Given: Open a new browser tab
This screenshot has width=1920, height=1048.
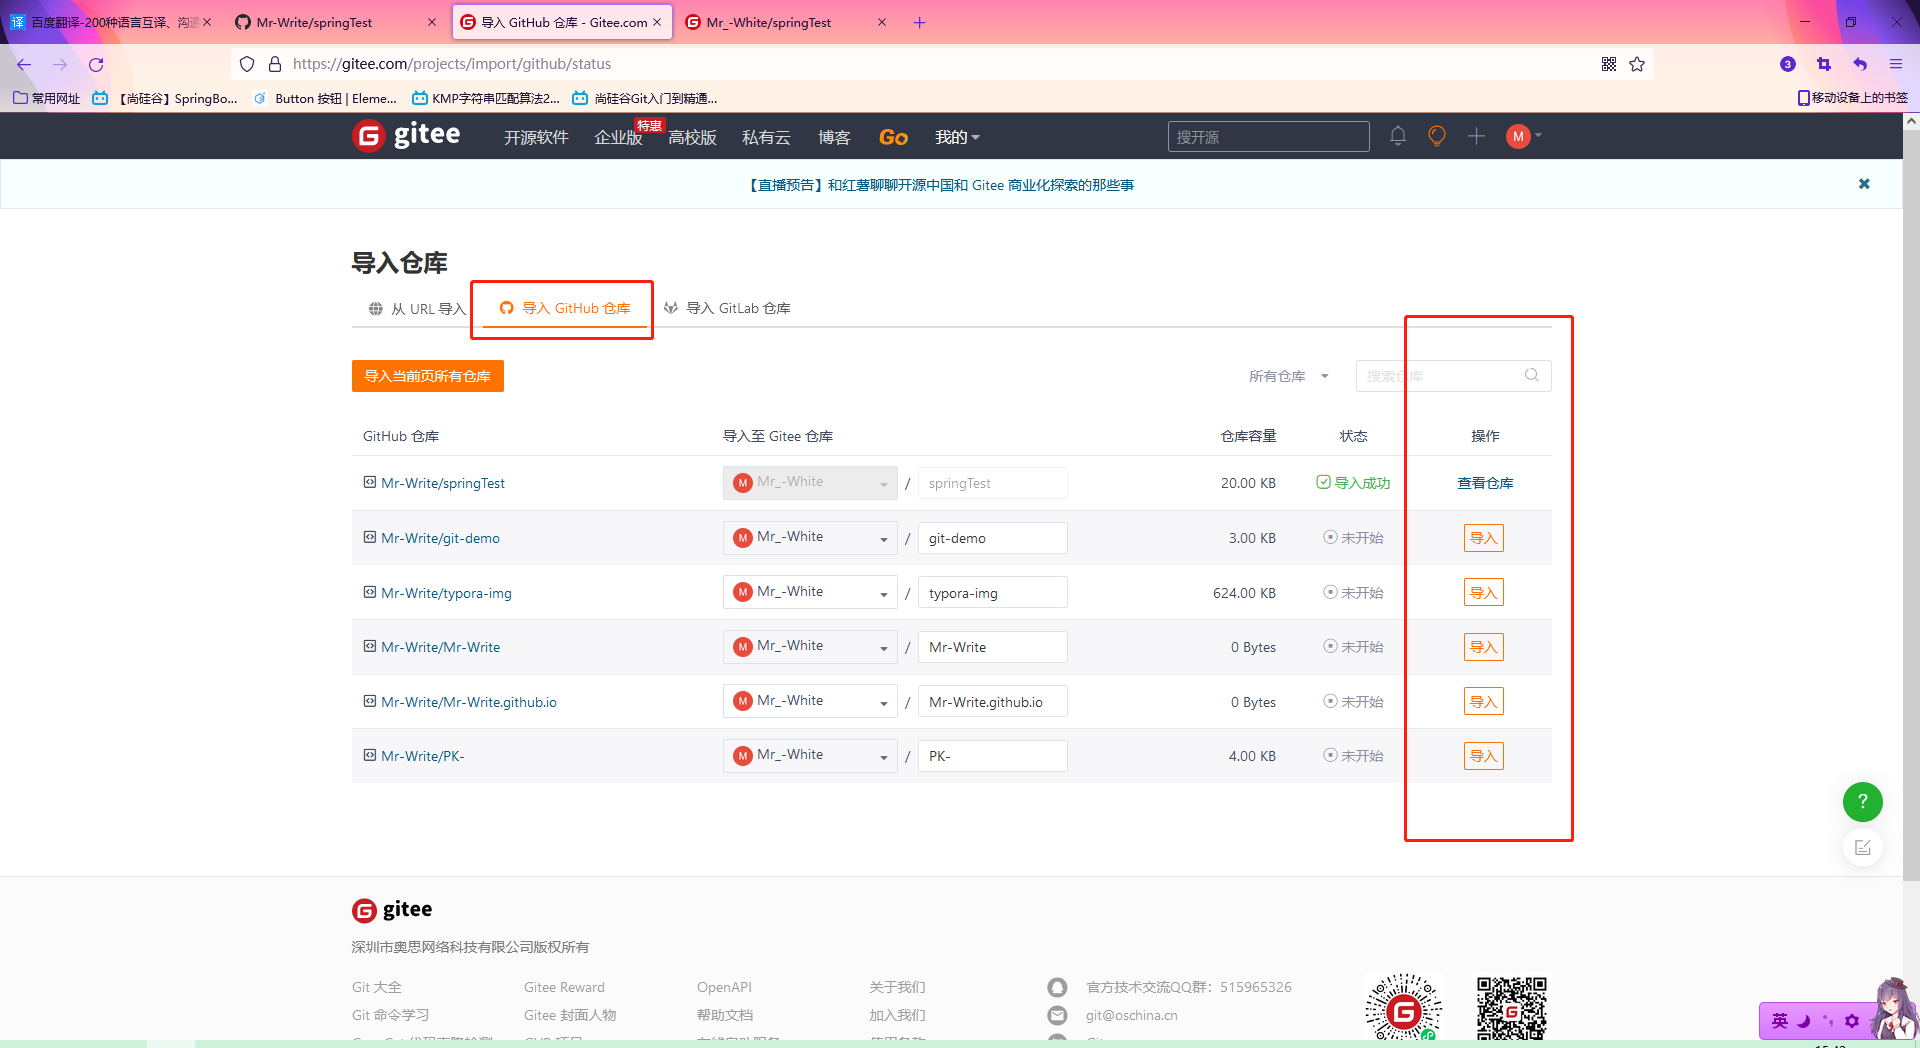Looking at the screenshot, I should (920, 22).
